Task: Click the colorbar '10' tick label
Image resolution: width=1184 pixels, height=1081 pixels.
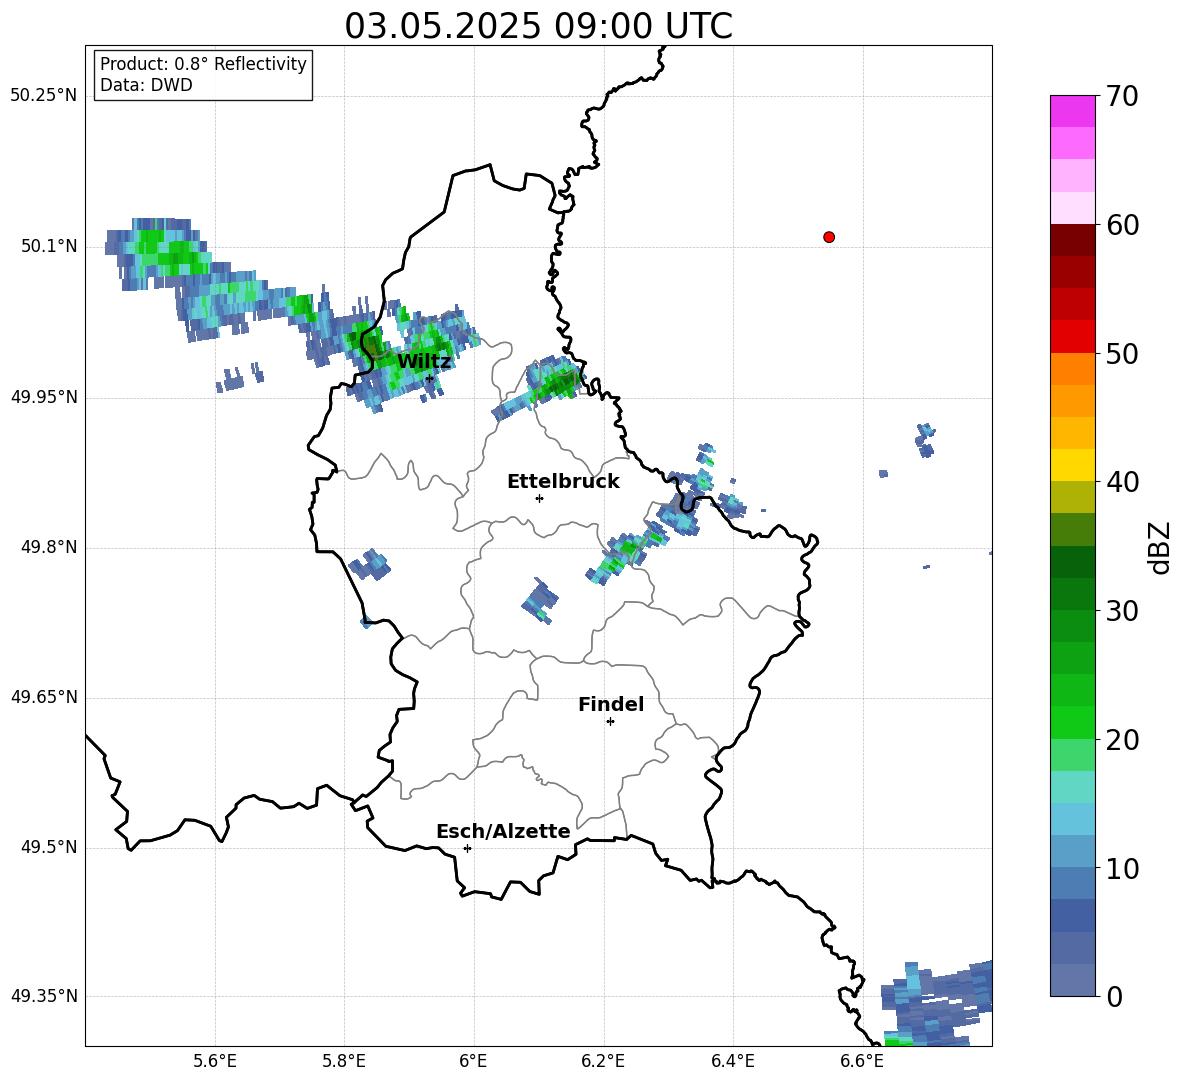Action: pos(1122,869)
